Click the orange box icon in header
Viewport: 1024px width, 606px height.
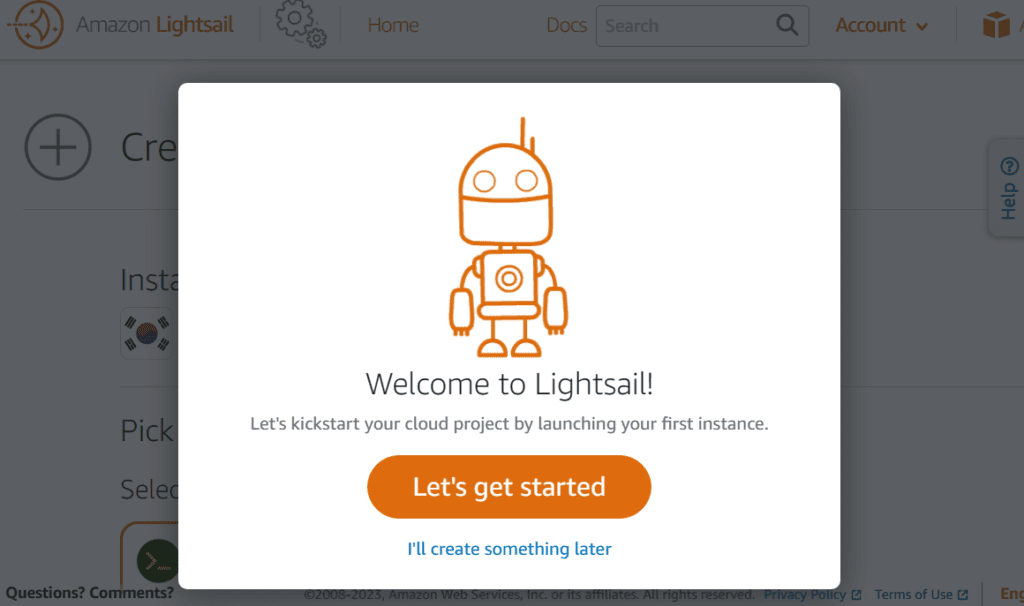pos(996,25)
